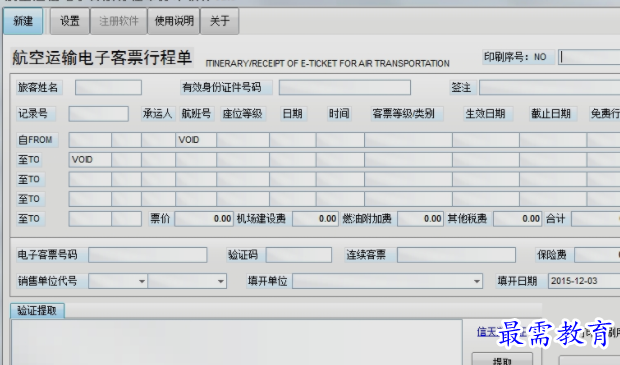Click the 提取 button
This screenshot has height=365, width=620.
pos(502,360)
